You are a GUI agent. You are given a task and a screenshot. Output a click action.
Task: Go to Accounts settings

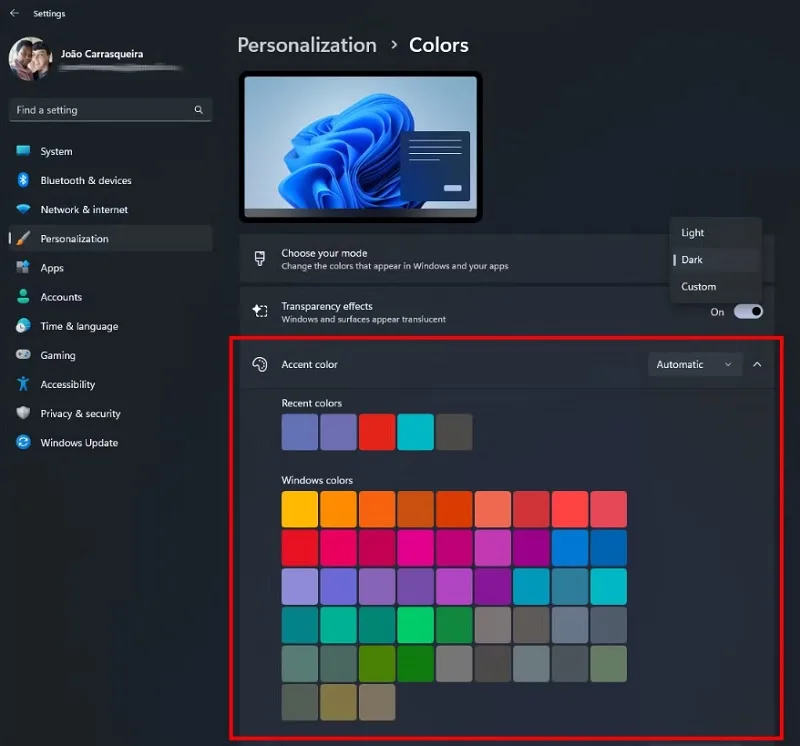tap(111, 296)
